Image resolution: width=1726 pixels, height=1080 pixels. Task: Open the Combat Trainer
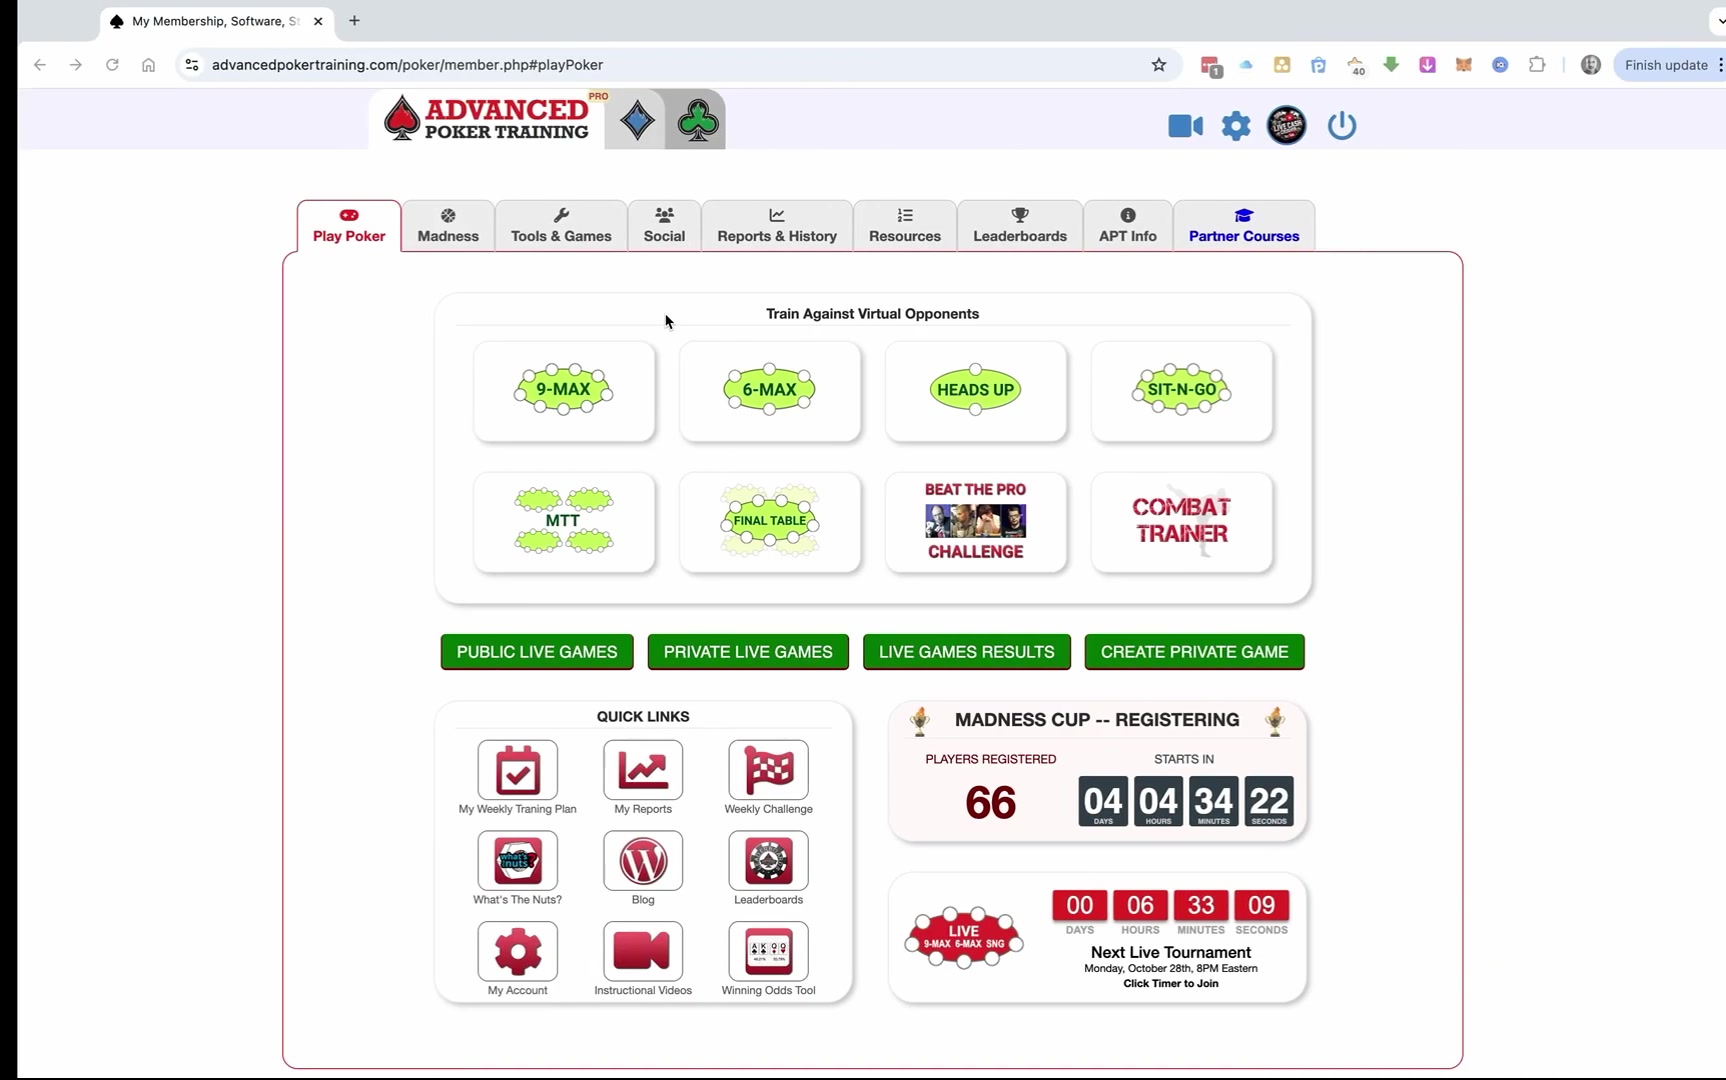tap(1182, 522)
